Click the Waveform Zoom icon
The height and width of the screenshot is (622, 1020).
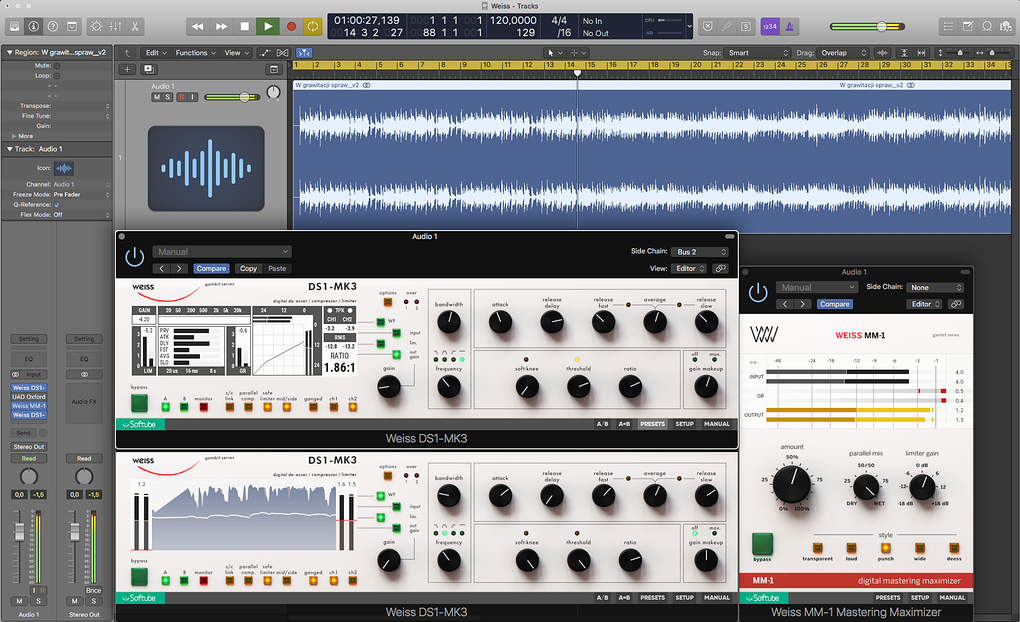883,53
